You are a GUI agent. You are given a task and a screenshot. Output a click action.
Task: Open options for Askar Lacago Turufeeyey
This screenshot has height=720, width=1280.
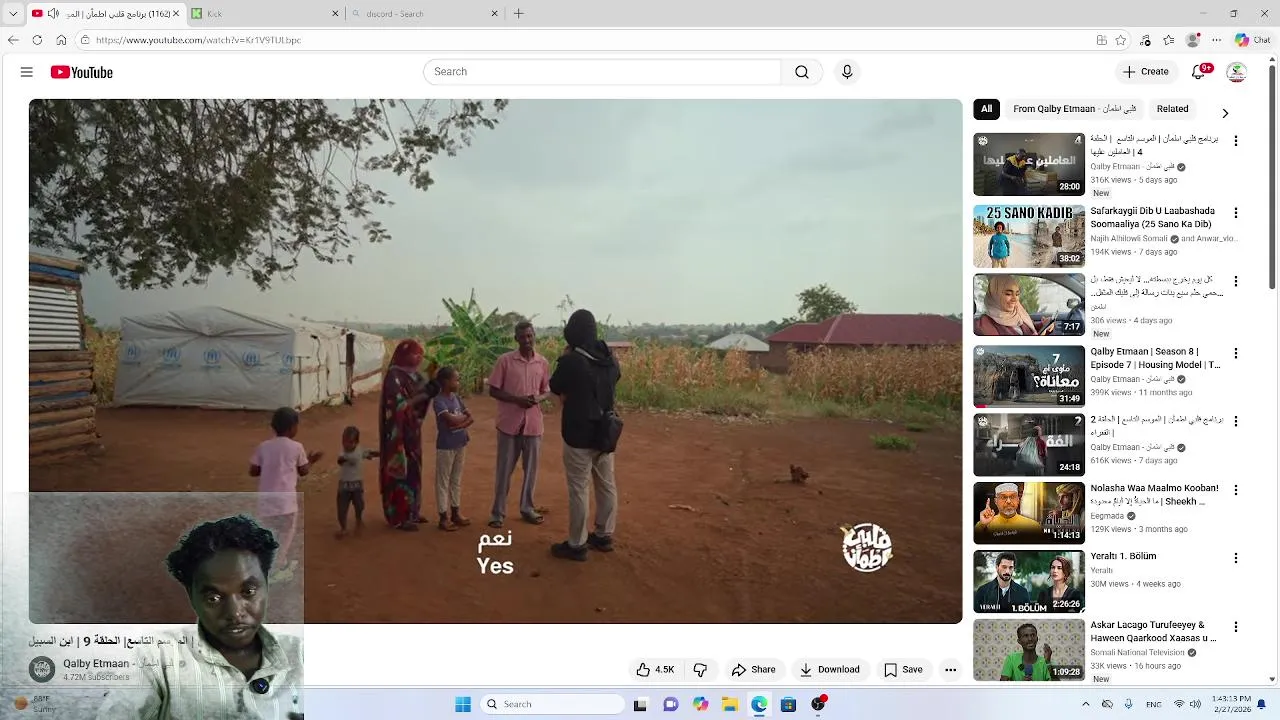click(1236, 627)
